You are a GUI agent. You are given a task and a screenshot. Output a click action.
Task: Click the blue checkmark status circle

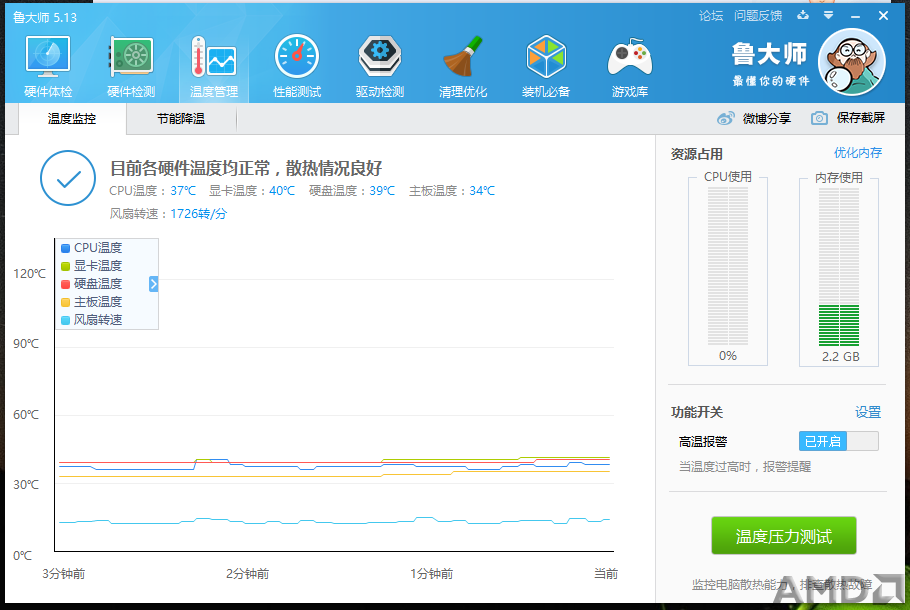68,178
